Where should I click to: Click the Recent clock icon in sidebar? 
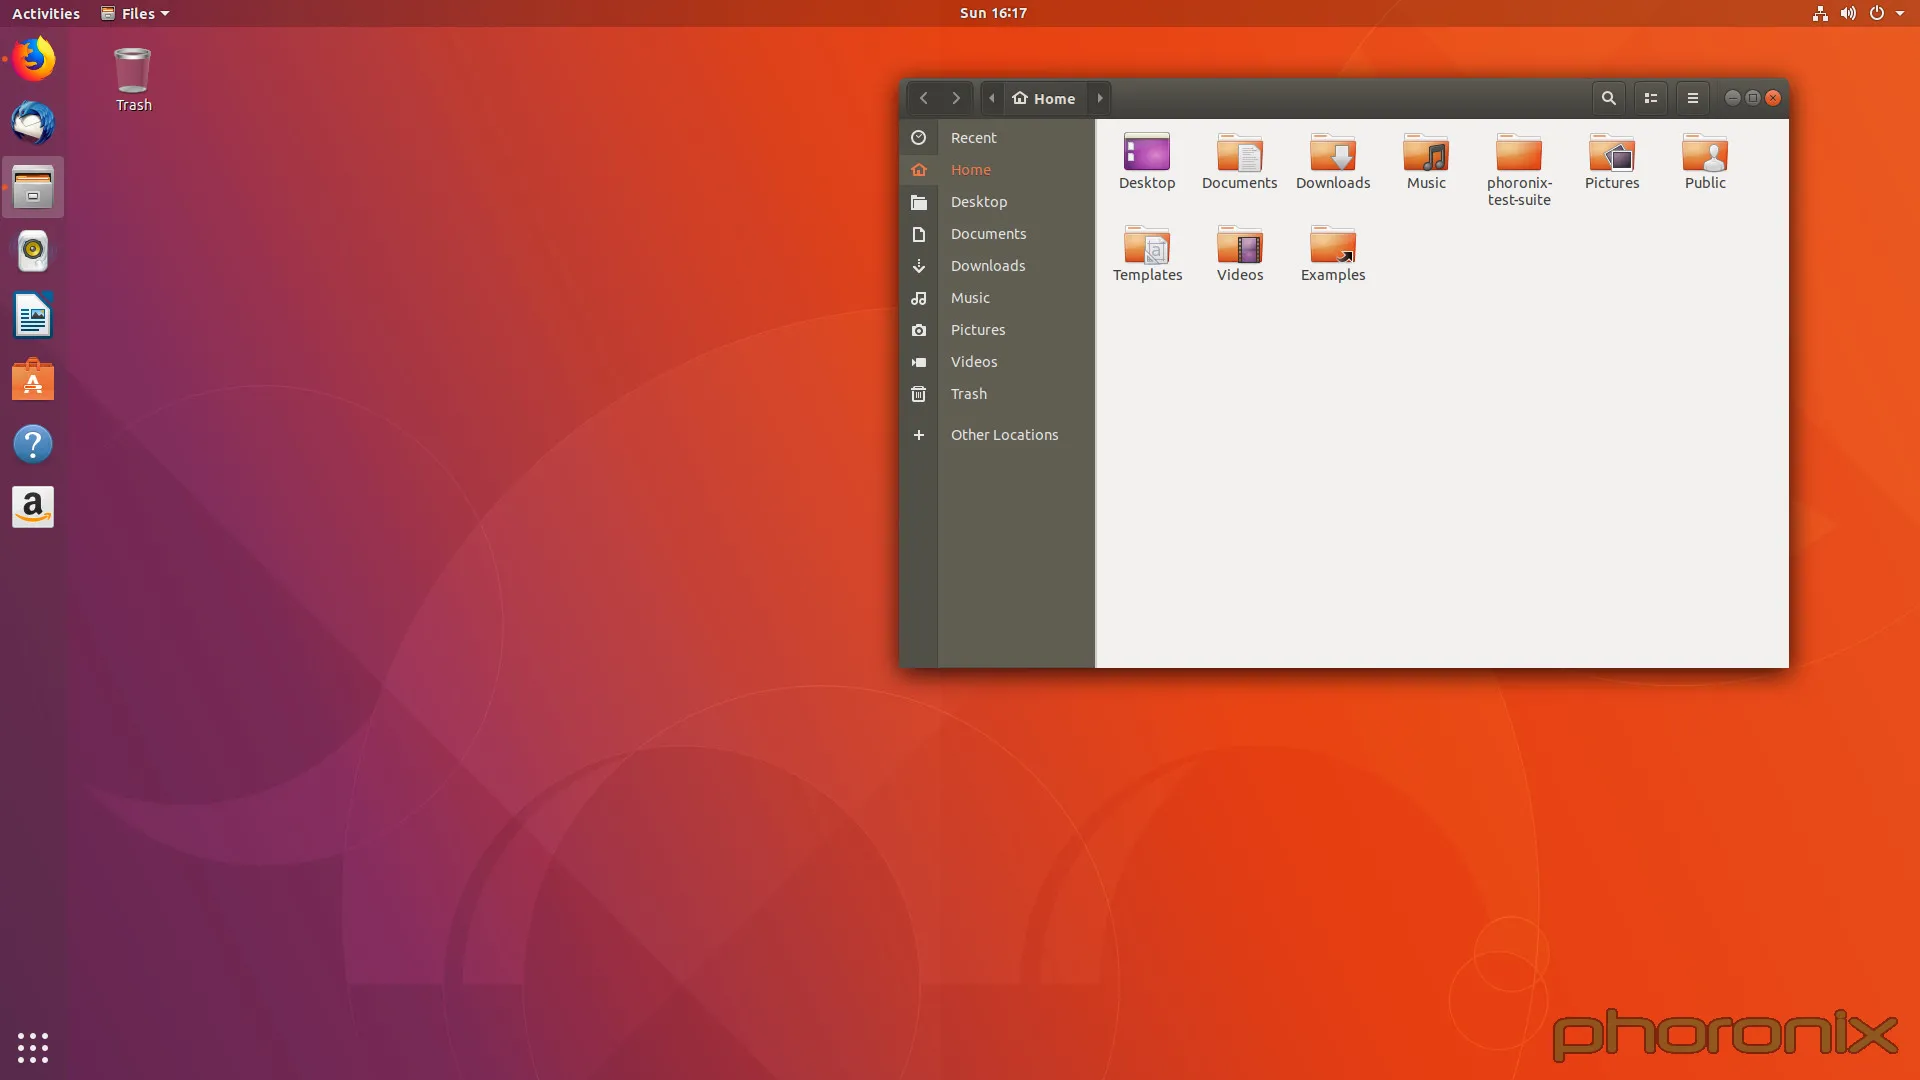click(919, 138)
